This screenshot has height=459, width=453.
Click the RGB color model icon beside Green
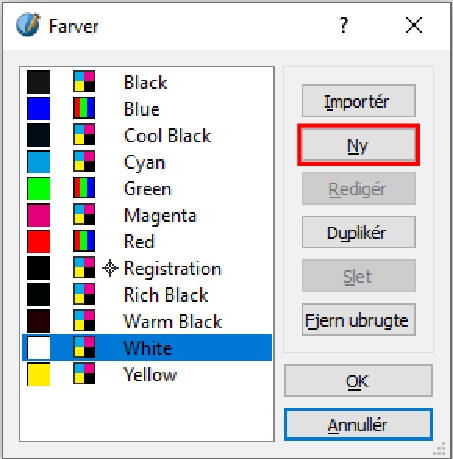click(x=84, y=188)
